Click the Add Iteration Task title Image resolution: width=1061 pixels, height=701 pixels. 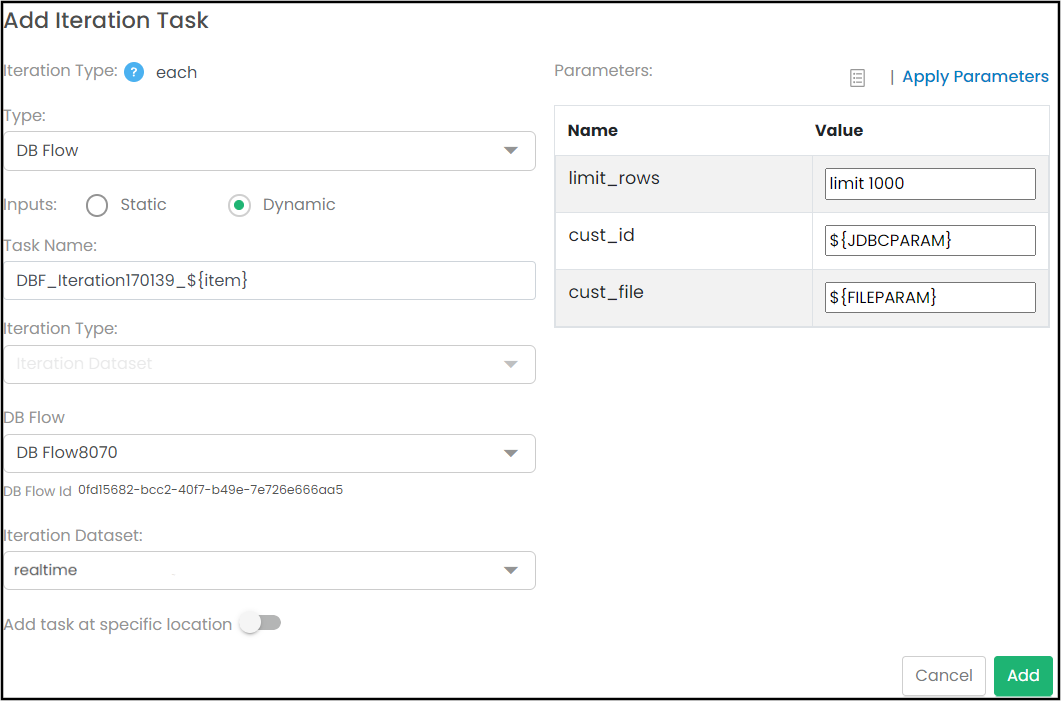[106, 21]
